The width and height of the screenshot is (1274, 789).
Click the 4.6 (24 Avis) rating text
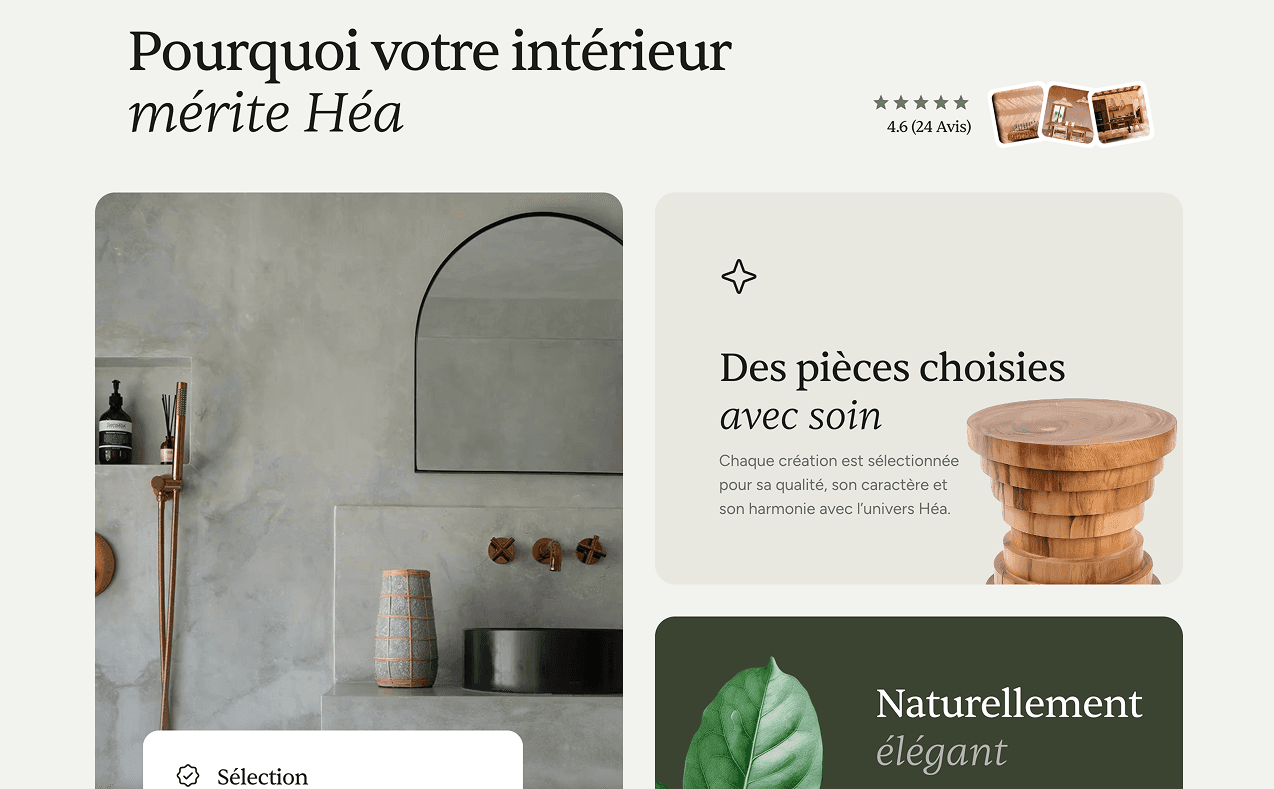(x=929, y=127)
